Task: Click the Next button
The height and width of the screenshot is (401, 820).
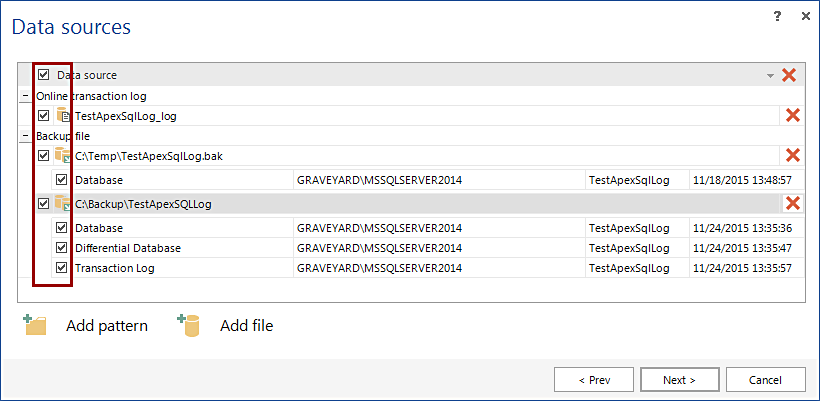Action: pyautogui.click(x=679, y=380)
